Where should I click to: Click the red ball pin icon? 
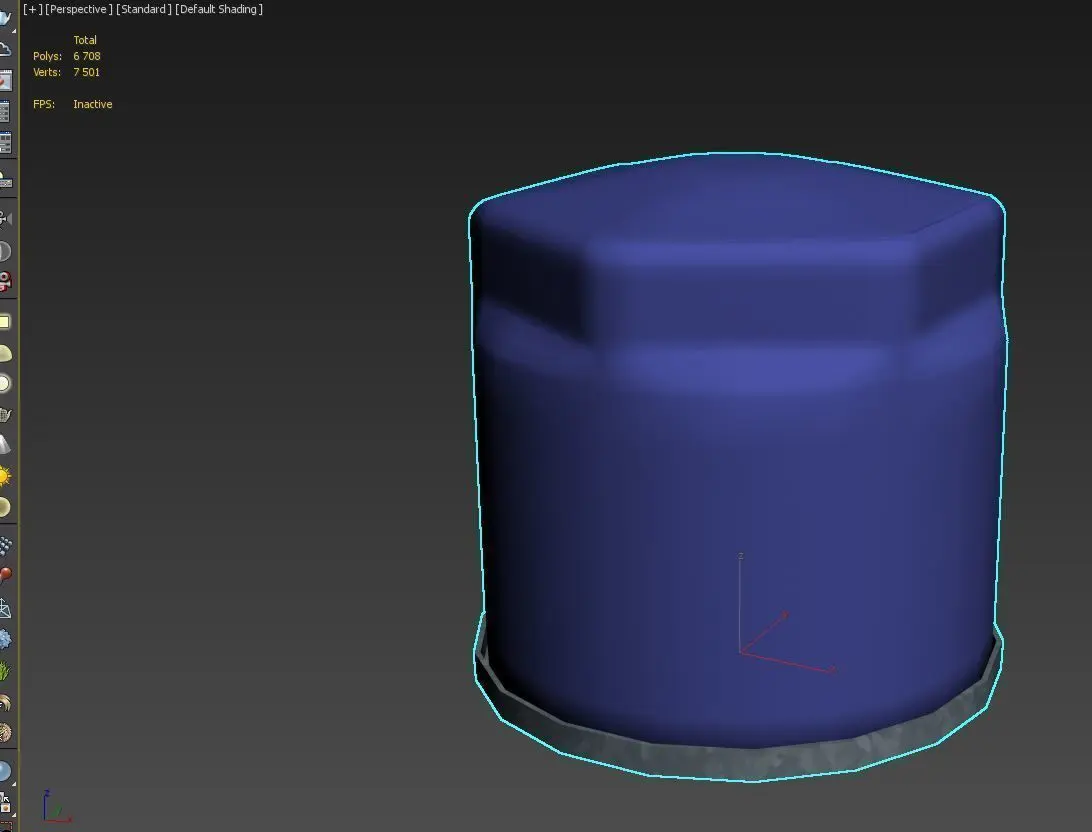[x=6, y=575]
